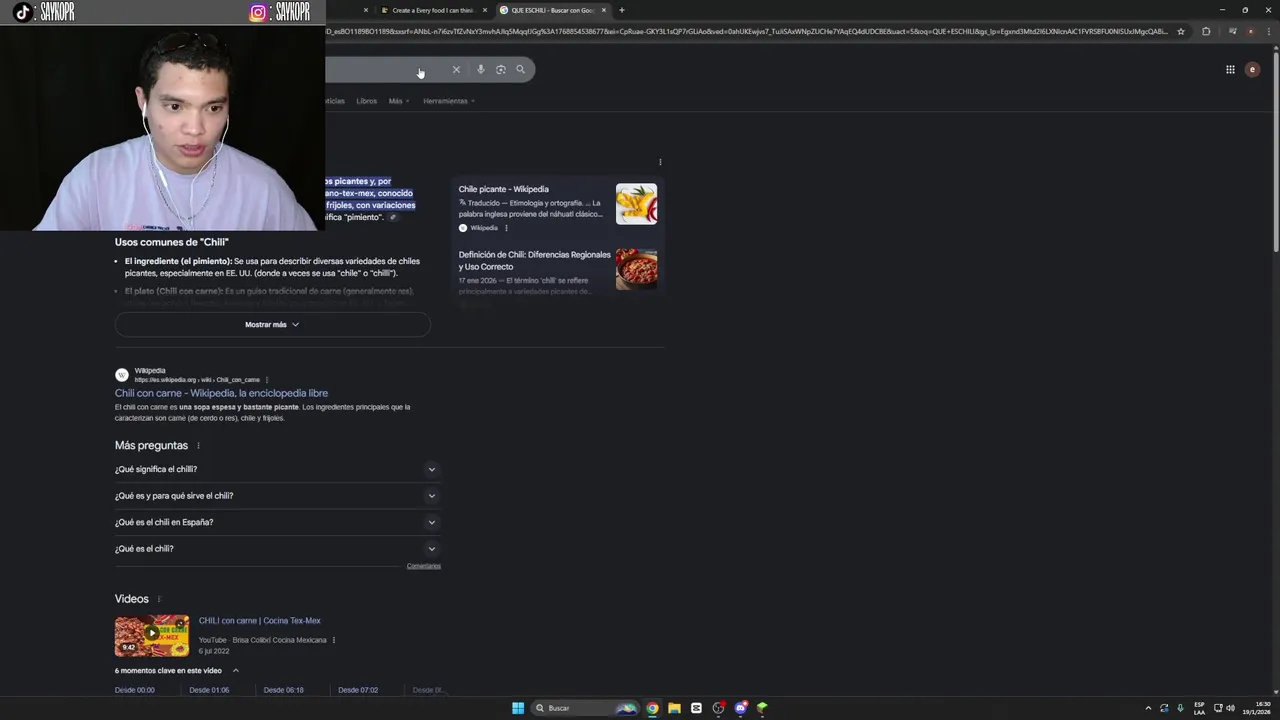Click the copy-link icon after 'pimiento'
This screenshot has height=720, width=1280.
393,217
